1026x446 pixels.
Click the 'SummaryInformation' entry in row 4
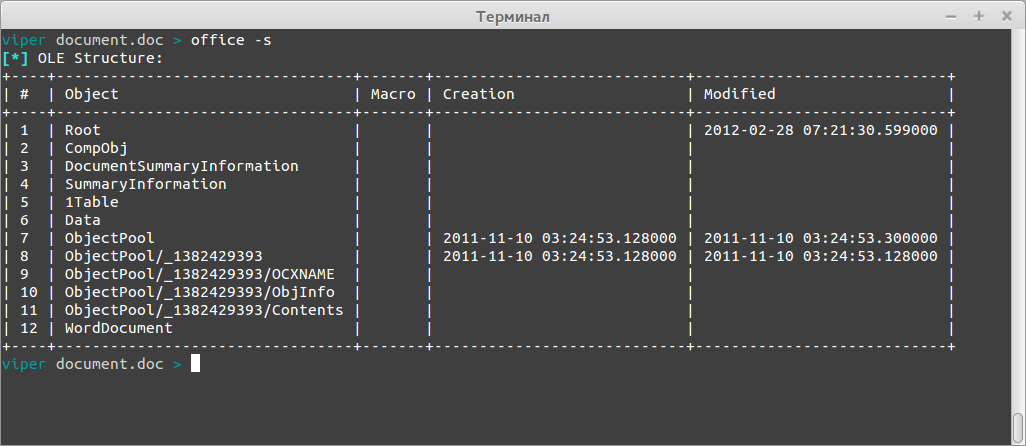point(146,184)
